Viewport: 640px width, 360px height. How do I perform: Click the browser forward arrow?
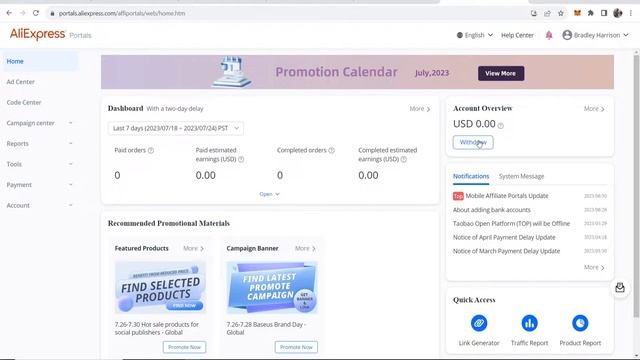(22, 13)
